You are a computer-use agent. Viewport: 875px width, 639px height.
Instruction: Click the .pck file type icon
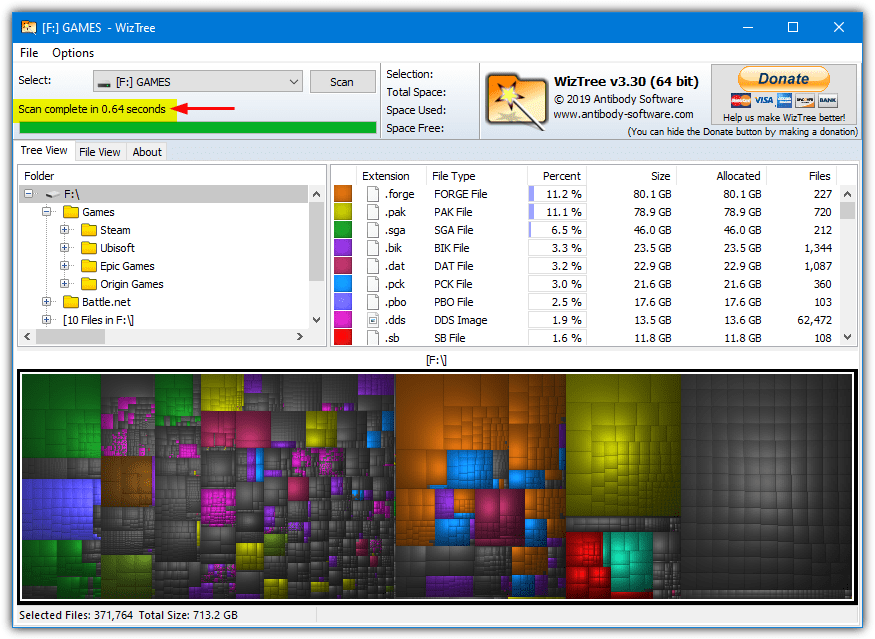(x=373, y=284)
